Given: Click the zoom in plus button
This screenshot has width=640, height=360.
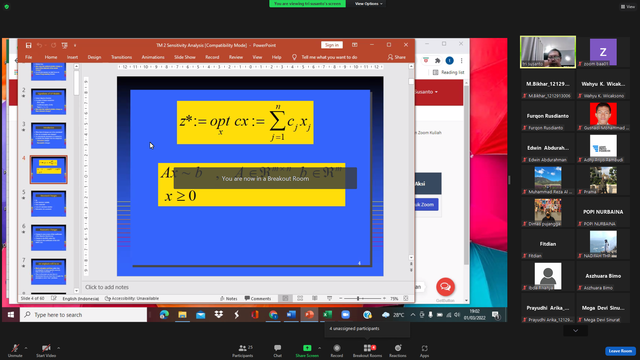Looking at the screenshot, I should [384, 298].
